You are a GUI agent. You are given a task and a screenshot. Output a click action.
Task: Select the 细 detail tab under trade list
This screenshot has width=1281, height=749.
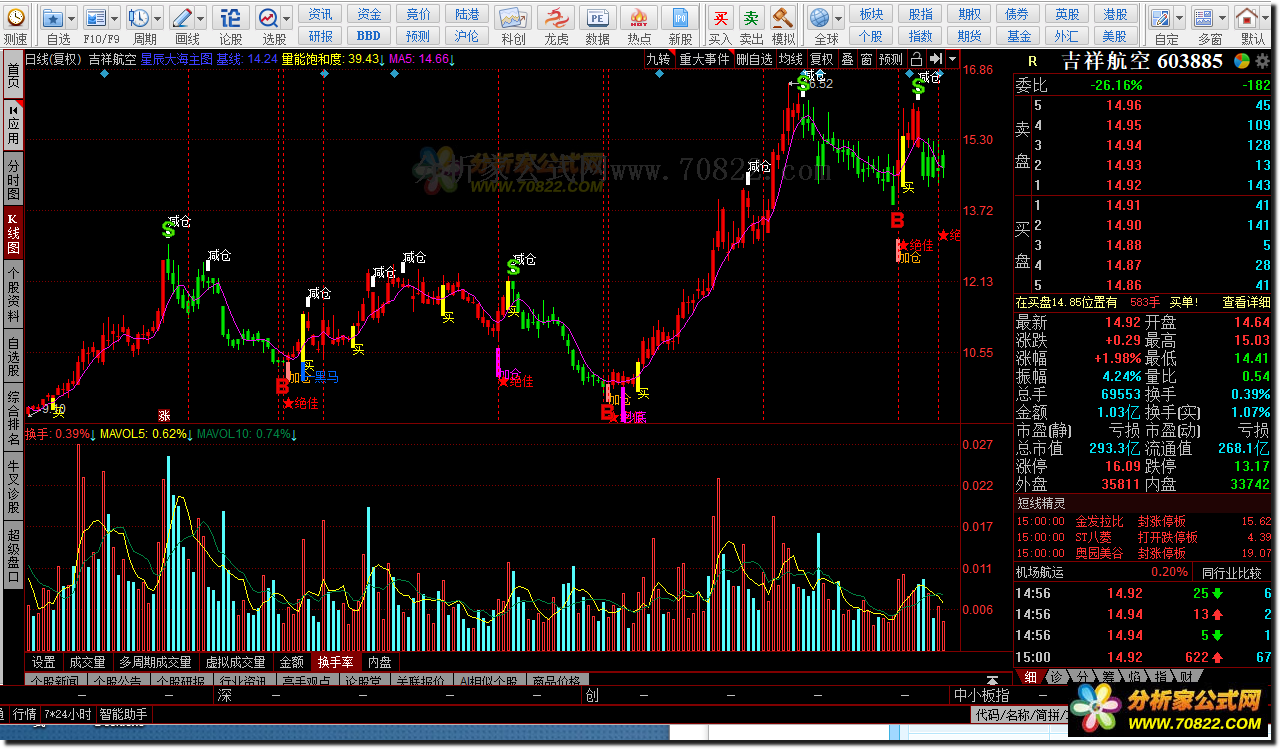(1030, 677)
